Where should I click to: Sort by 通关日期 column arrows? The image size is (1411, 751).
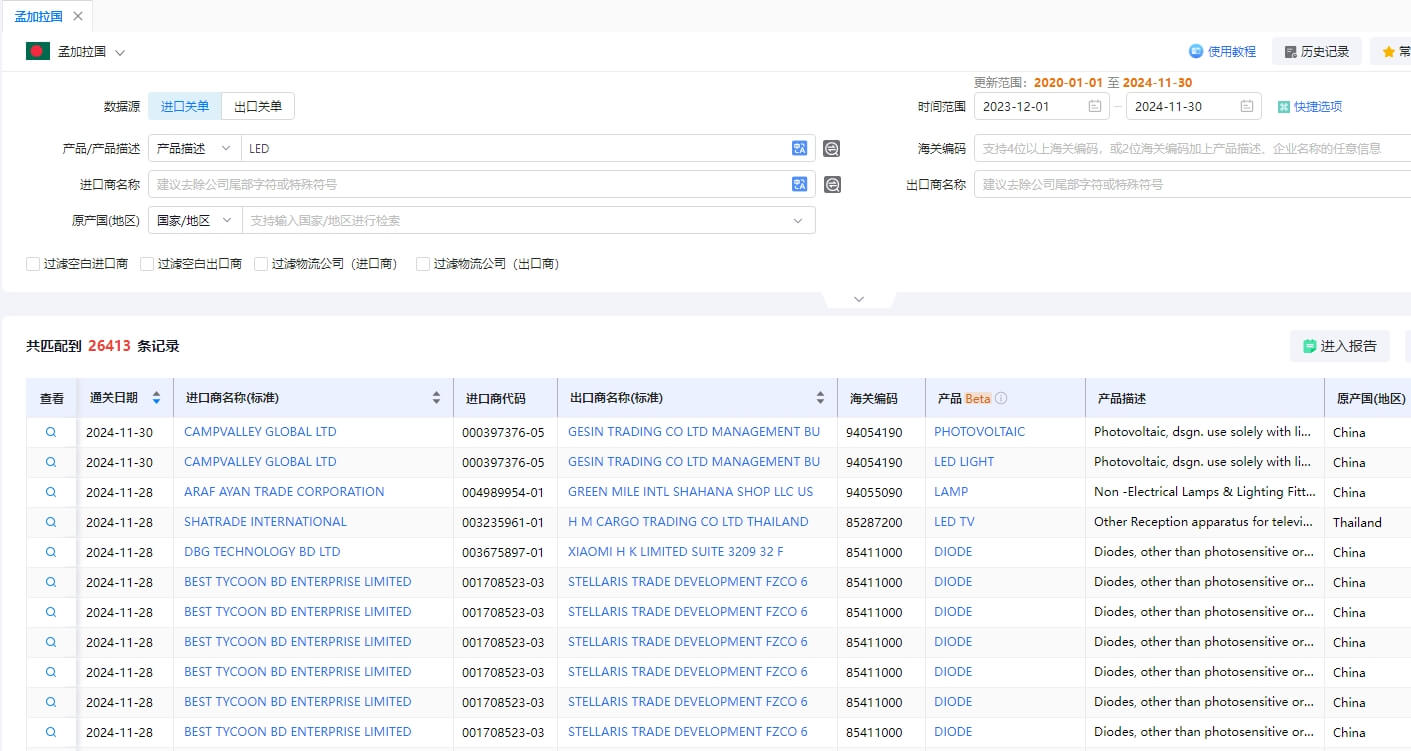pos(156,398)
